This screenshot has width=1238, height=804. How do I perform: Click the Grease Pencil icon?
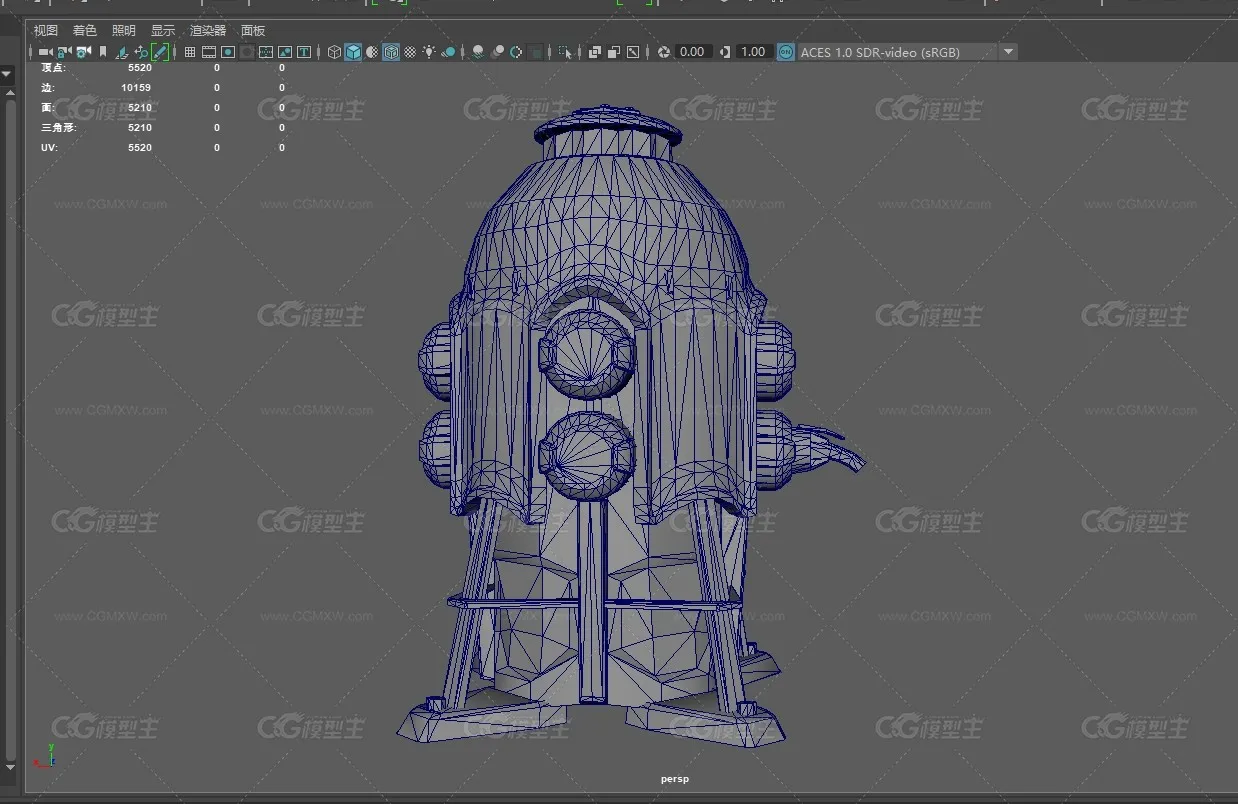pos(160,52)
